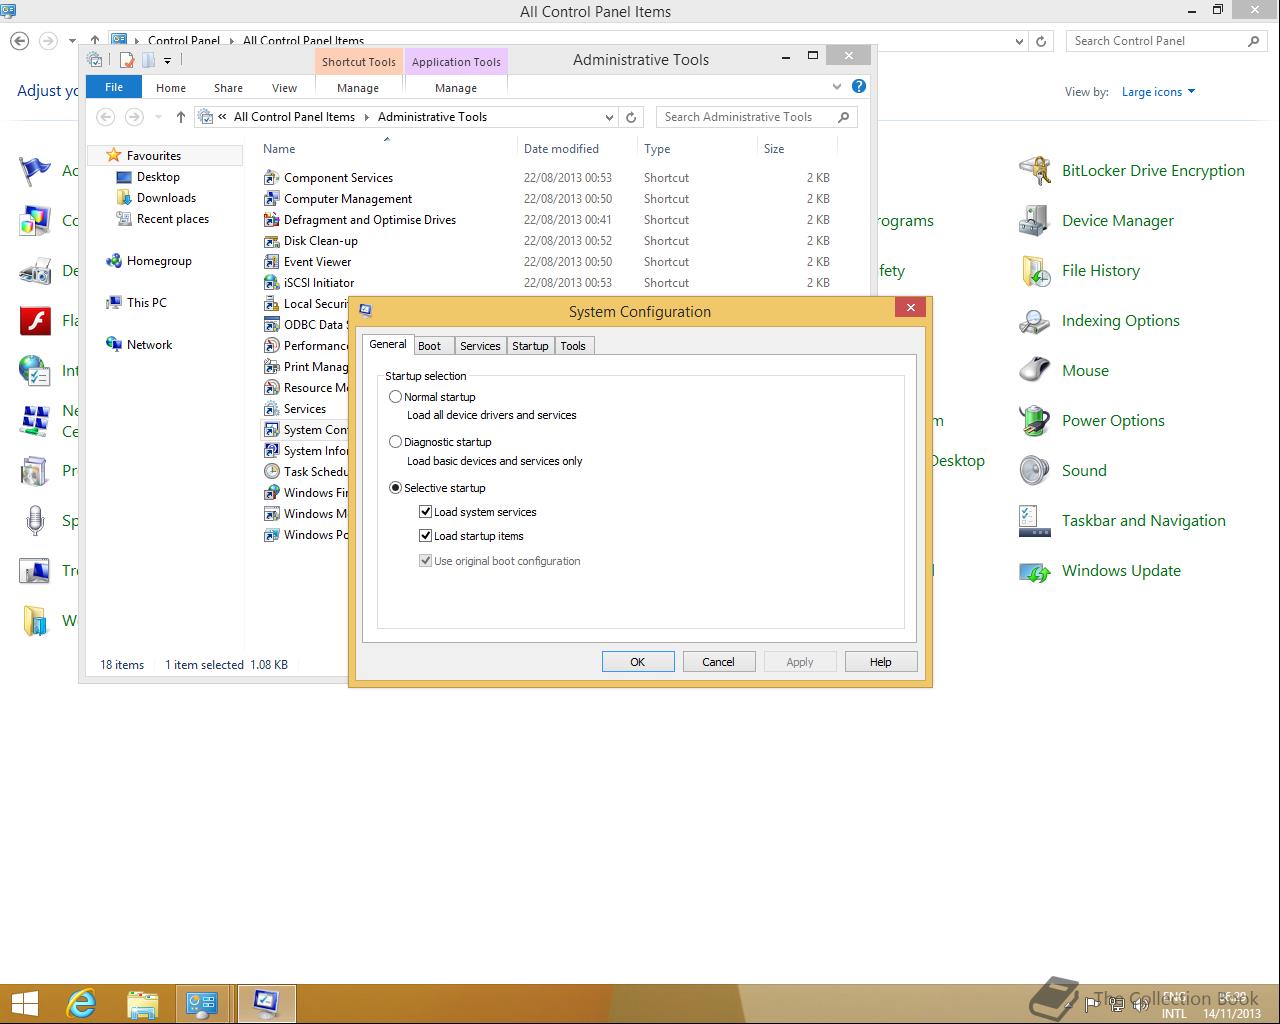Viewport: 1280px width, 1024px height.
Task: Open BitLocker Drive Encryption icon
Action: tap(1034, 171)
